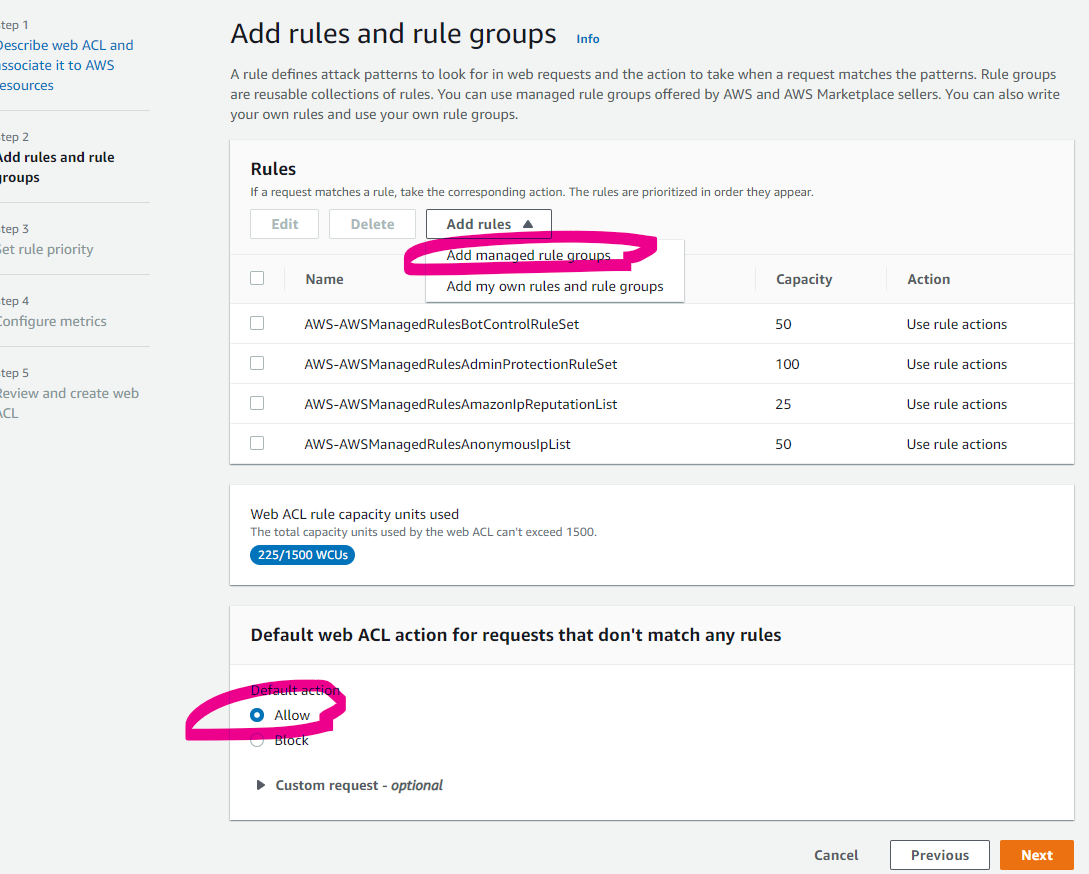Click the Name column header
Viewport: 1089px width, 874px height.
[x=324, y=279]
